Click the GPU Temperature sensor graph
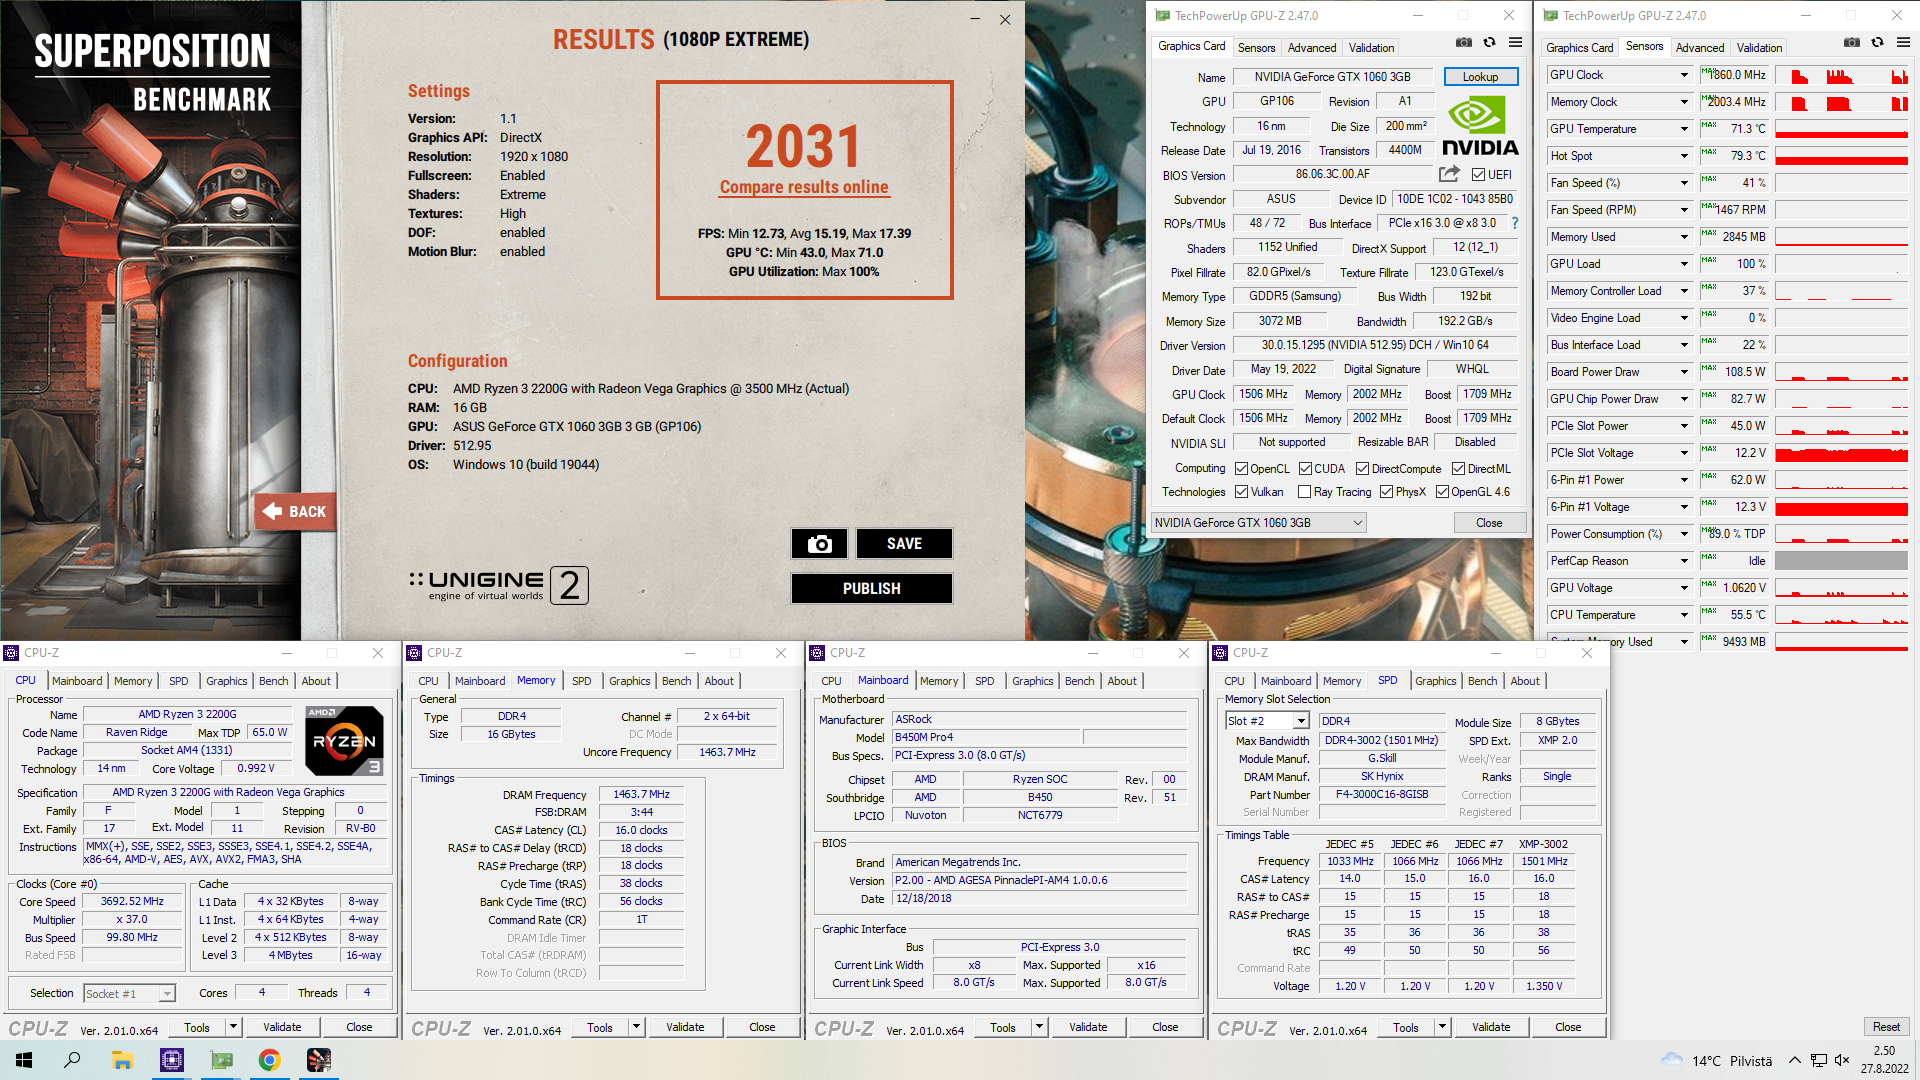Screen dimensions: 1920x1080 [1842, 129]
